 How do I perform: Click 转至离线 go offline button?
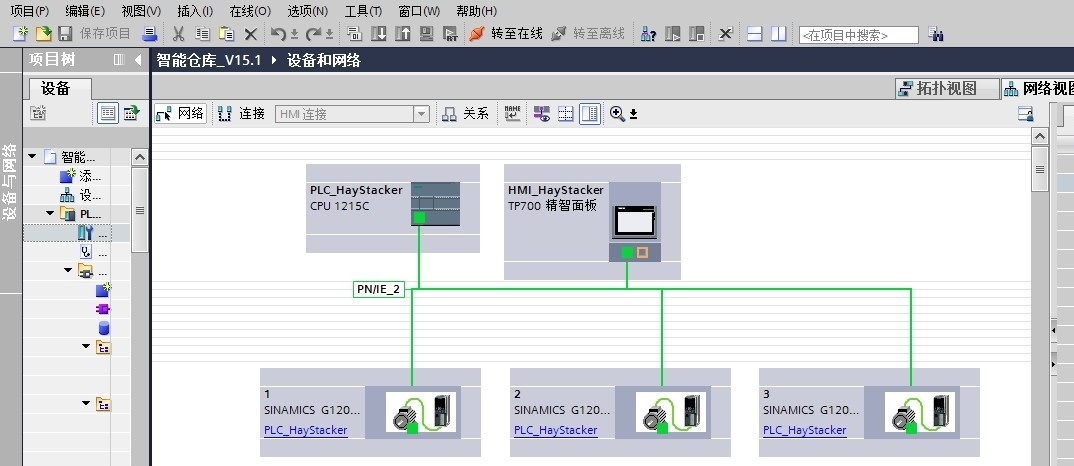point(588,34)
